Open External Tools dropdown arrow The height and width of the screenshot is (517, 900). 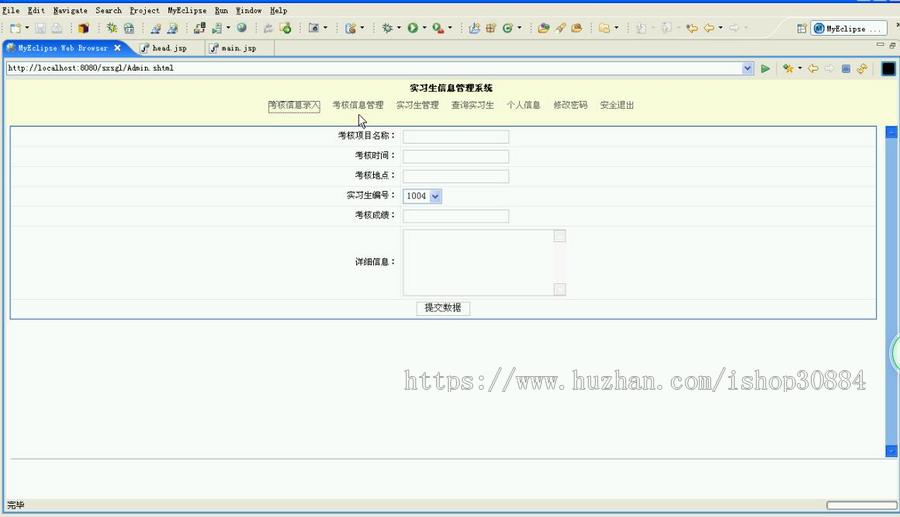[449, 28]
